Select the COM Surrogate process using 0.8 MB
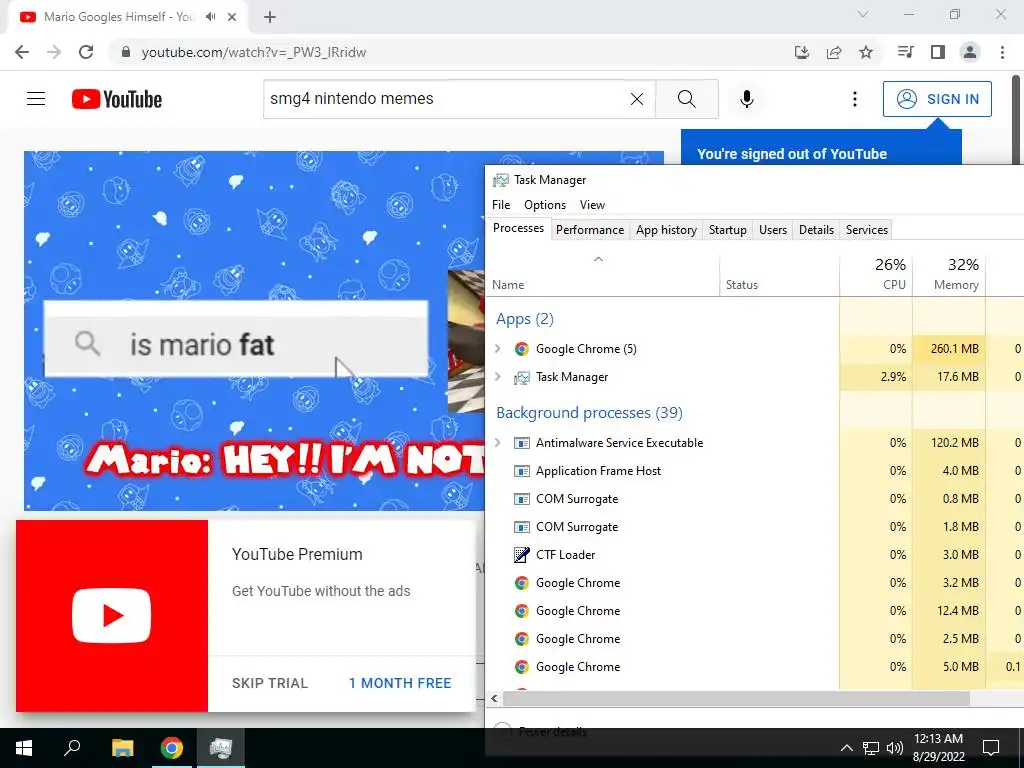Viewport: 1024px width, 768px height. [x=755, y=499]
